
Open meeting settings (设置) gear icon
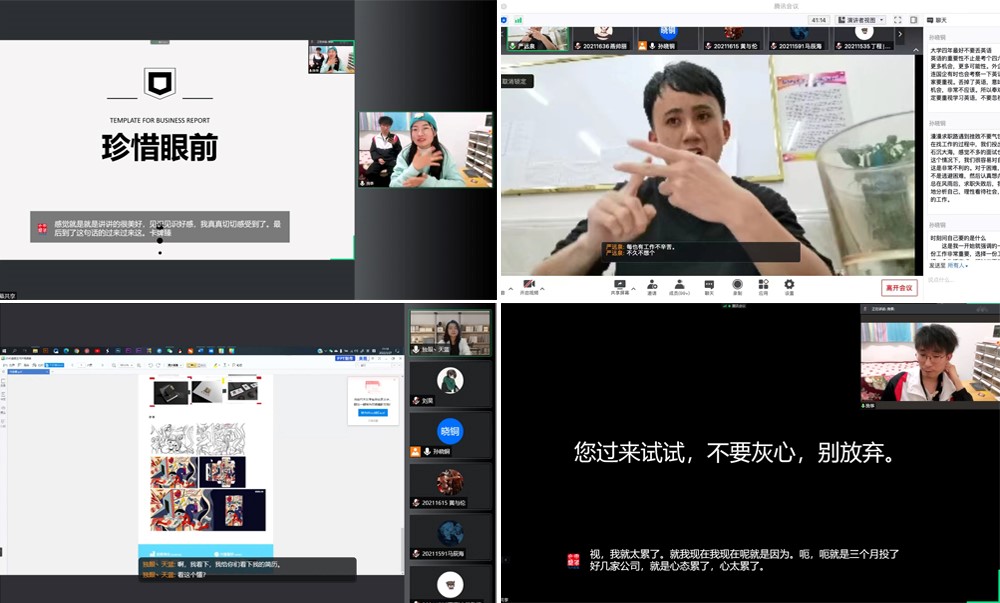(789, 286)
